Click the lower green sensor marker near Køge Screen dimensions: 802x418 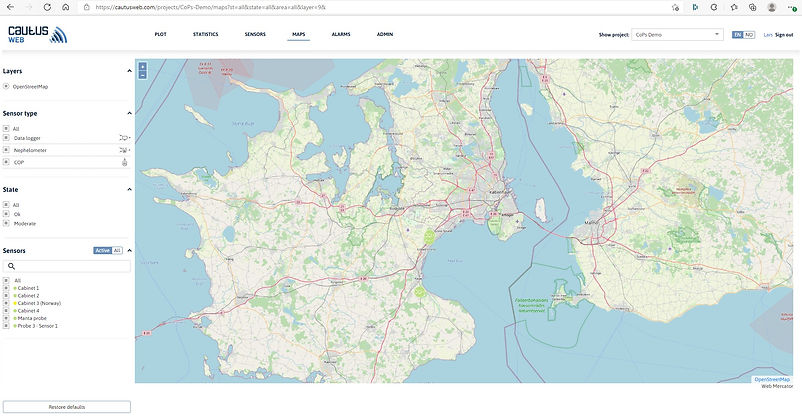click(420, 292)
